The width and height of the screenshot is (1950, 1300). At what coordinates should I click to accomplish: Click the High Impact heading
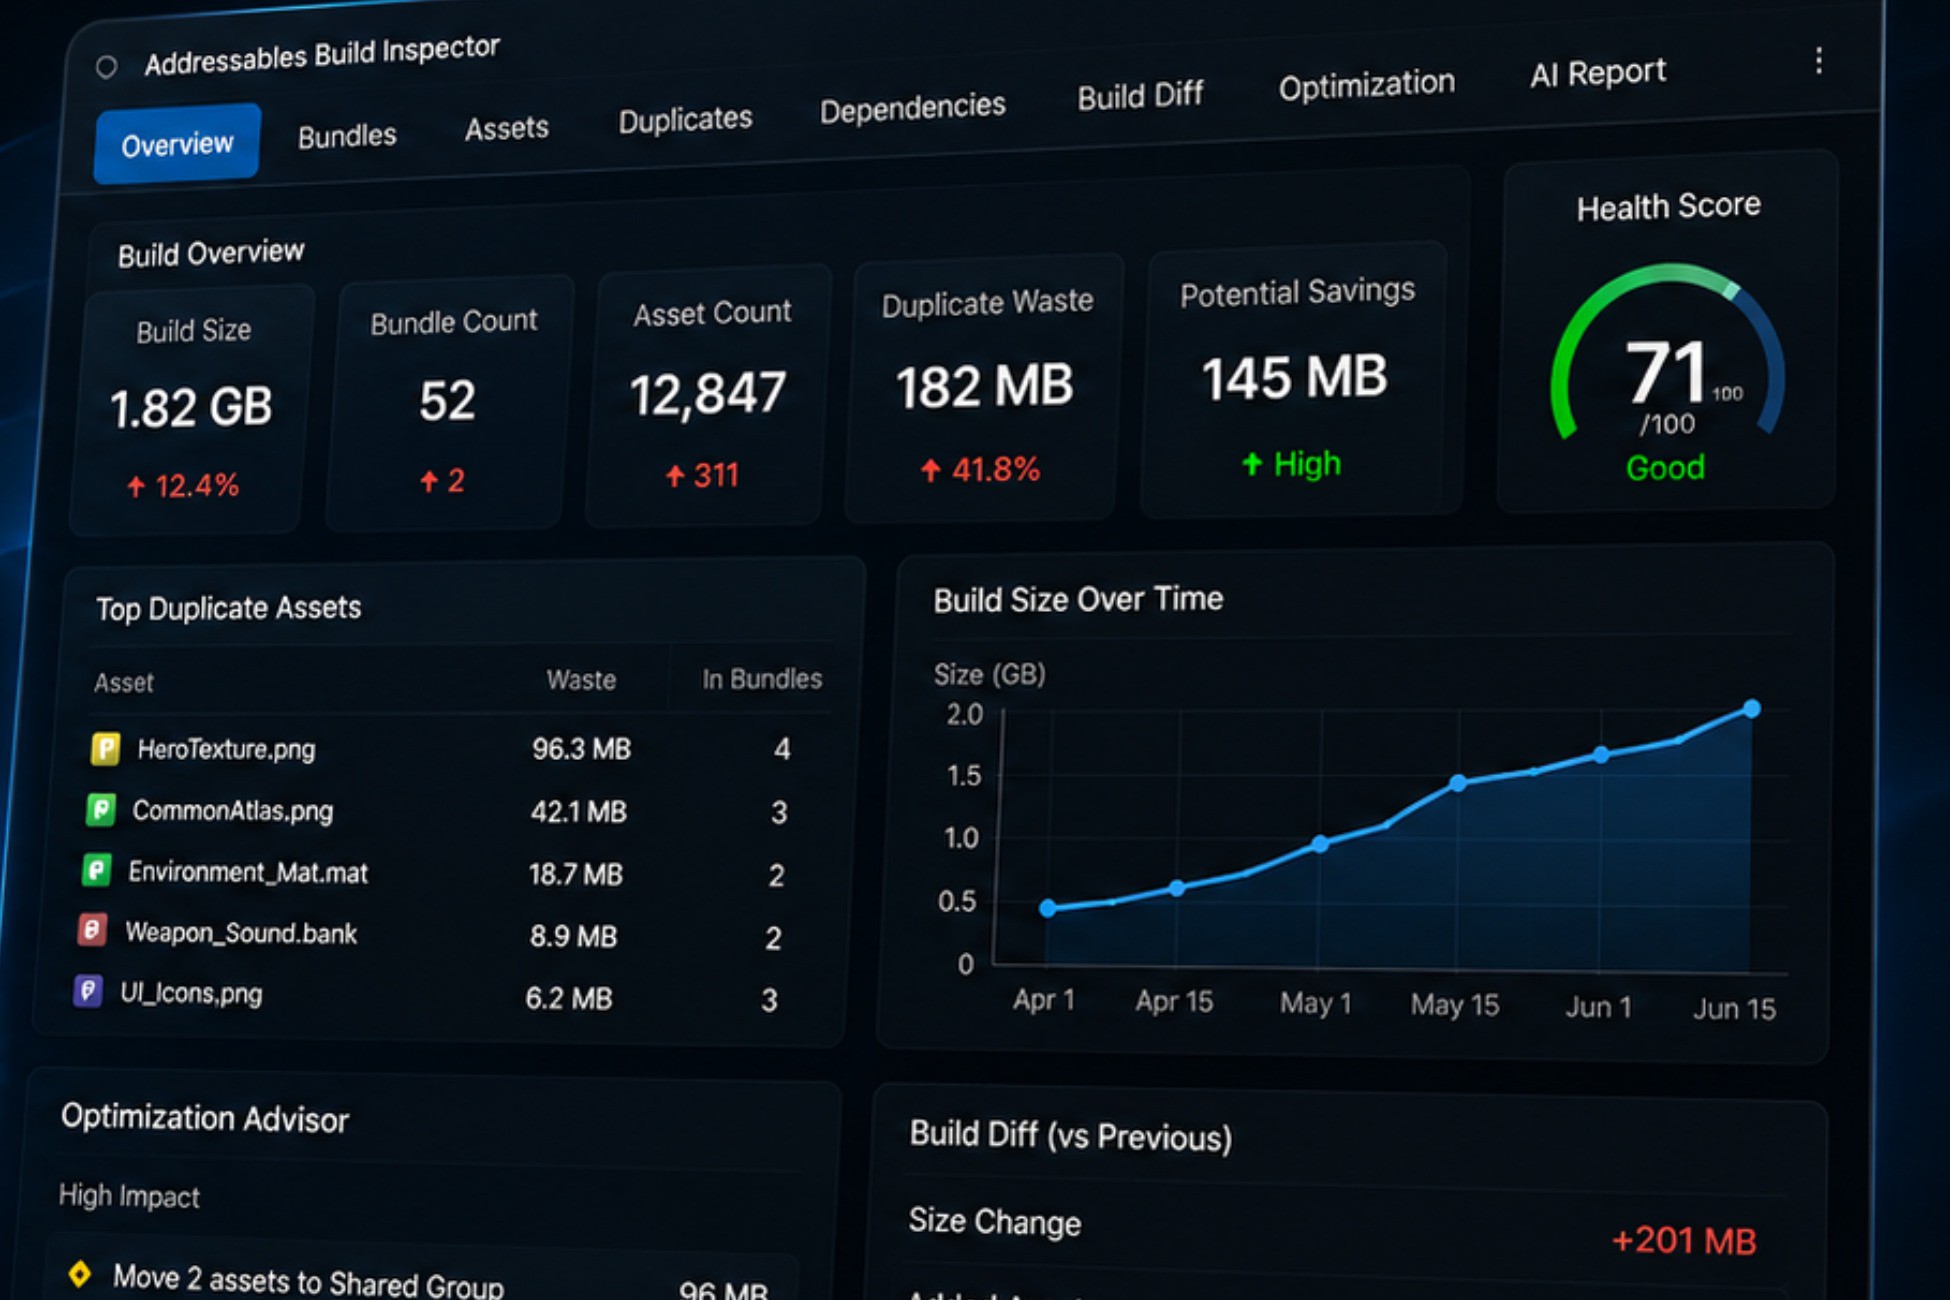[x=129, y=1196]
